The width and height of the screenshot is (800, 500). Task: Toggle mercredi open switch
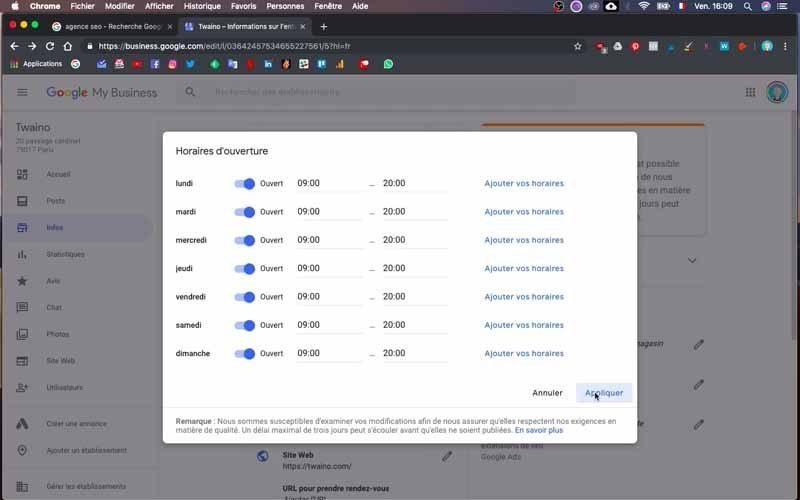point(244,240)
